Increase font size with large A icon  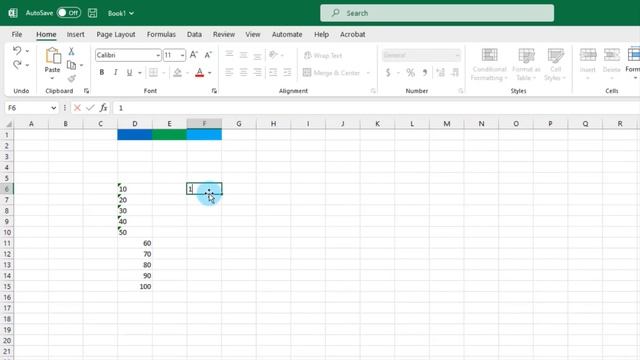point(194,55)
